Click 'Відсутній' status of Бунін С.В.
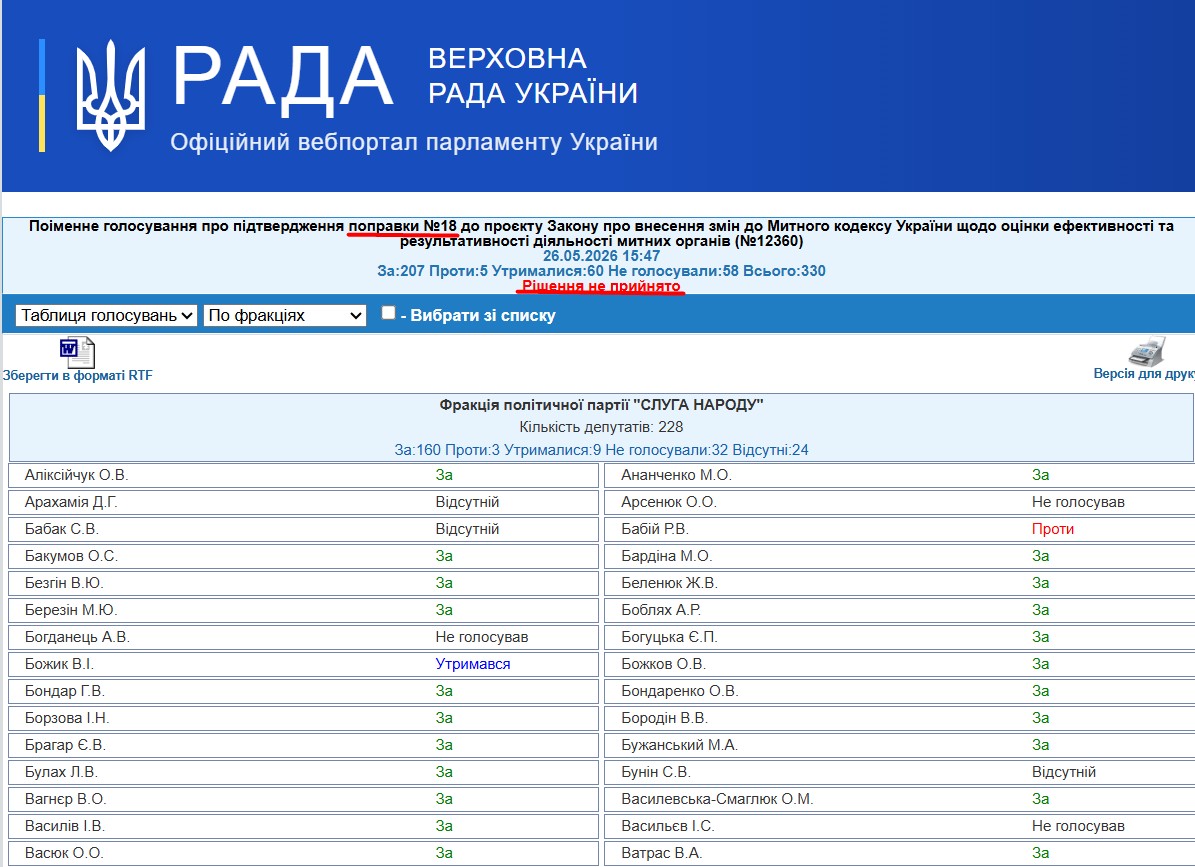 point(1063,772)
